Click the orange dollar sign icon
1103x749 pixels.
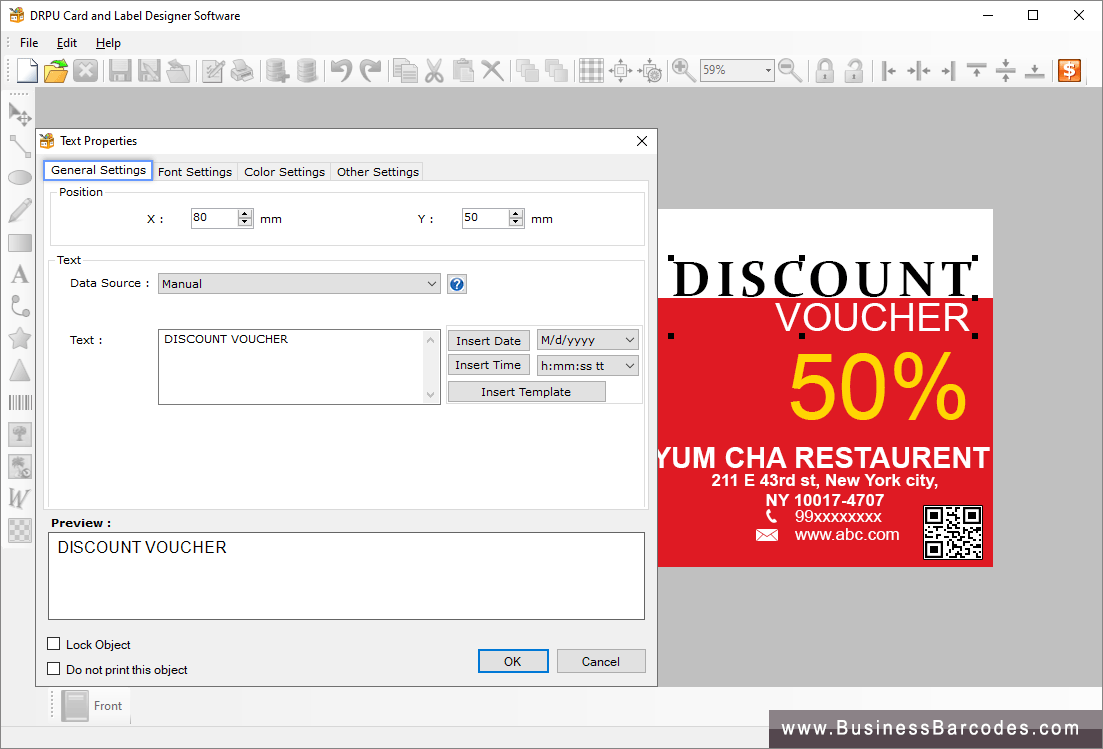coord(1069,70)
